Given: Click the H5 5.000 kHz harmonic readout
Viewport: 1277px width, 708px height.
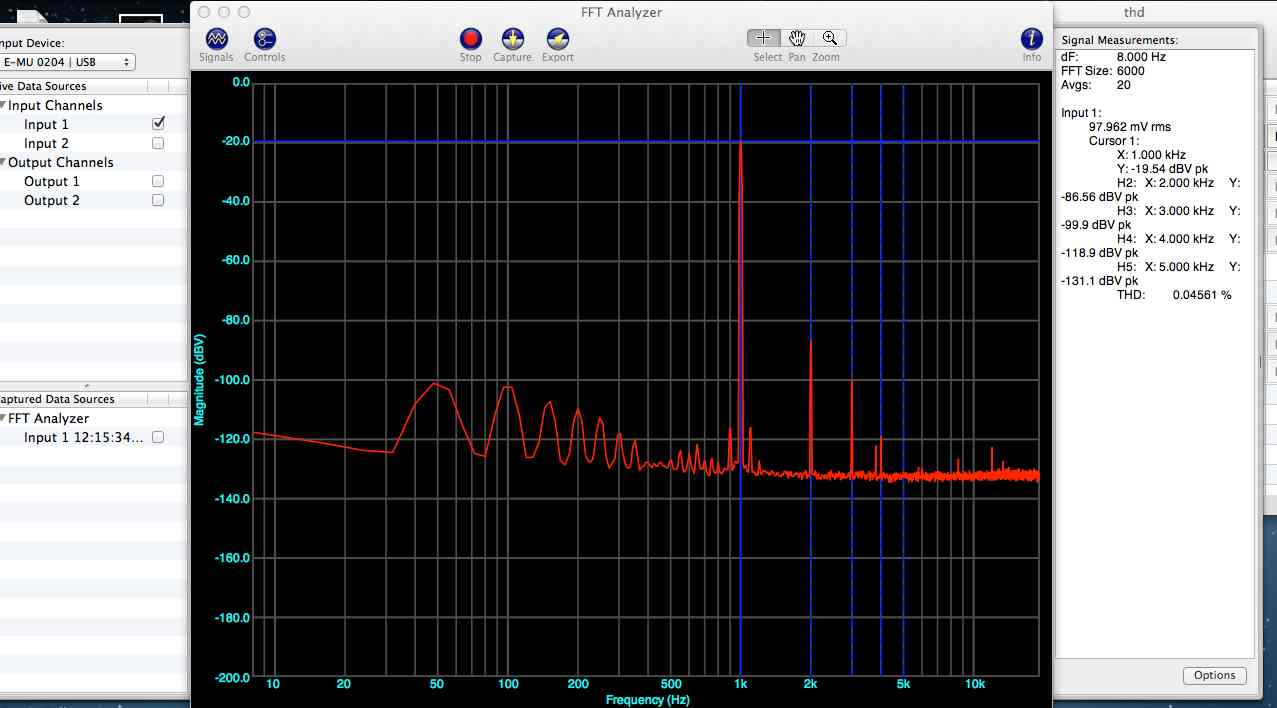Looking at the screenshot, I should coord(1165,267).
